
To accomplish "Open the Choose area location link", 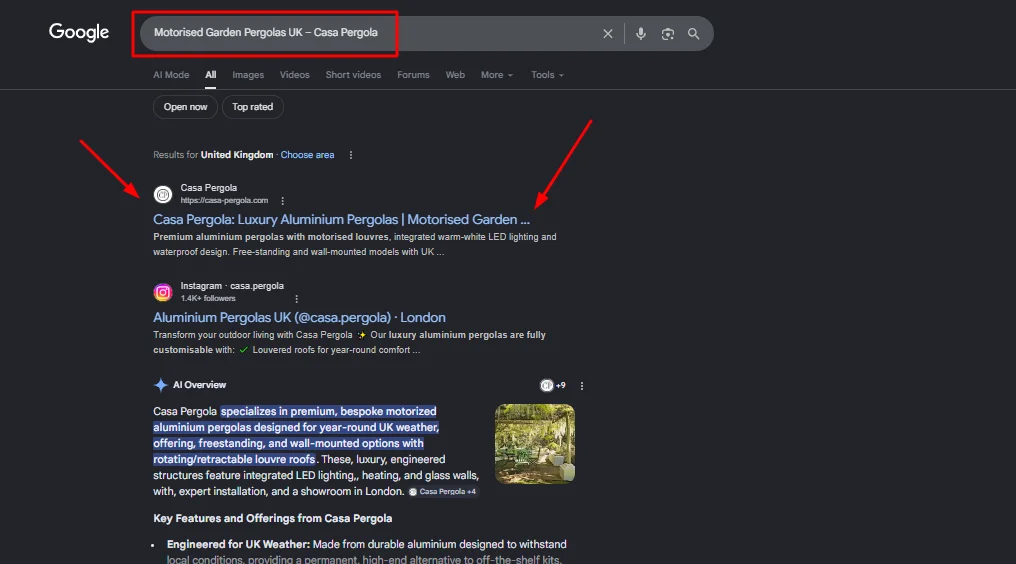I will pyautogui.click(x=307, y=155).
